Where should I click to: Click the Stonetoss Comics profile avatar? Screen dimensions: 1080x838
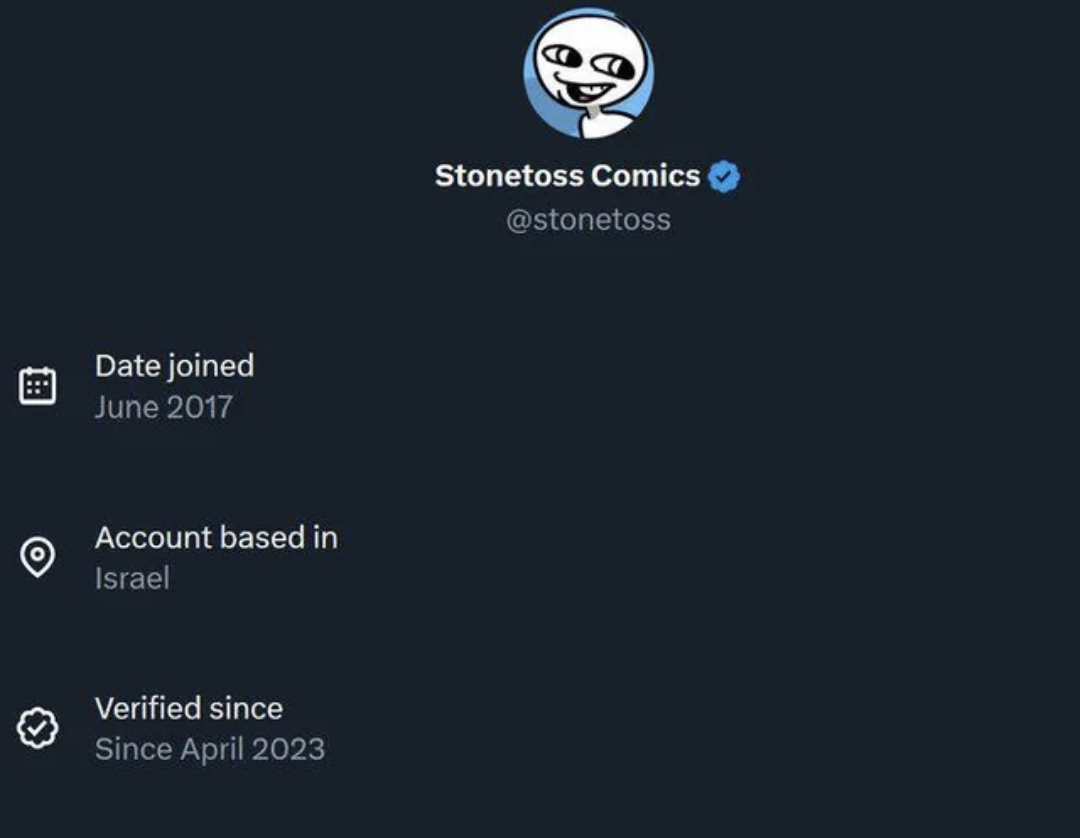[588, 73]
